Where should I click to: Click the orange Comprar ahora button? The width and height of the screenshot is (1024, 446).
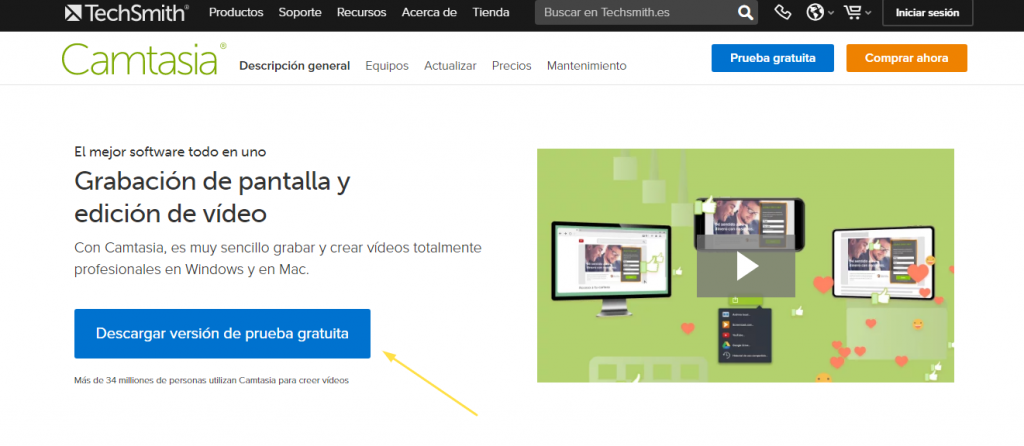coord(906,58)
